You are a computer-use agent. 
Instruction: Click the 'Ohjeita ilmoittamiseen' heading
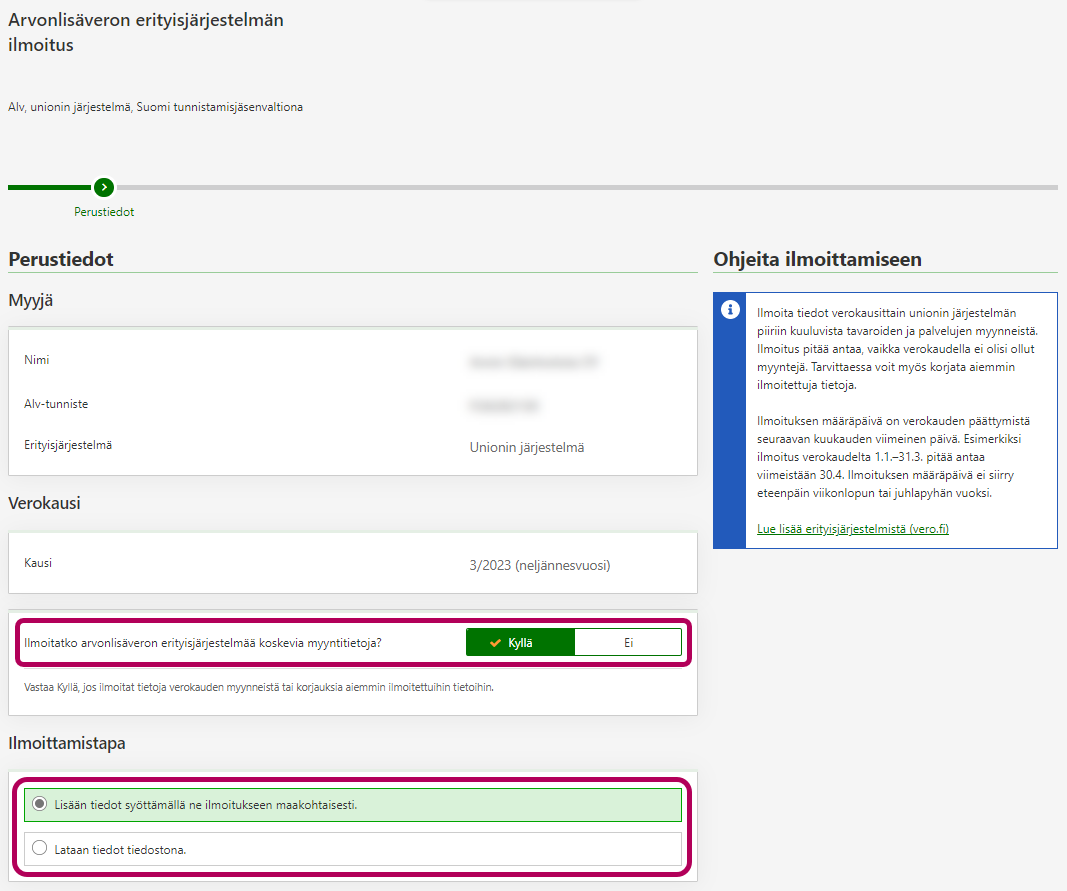(x=817, y=259)
